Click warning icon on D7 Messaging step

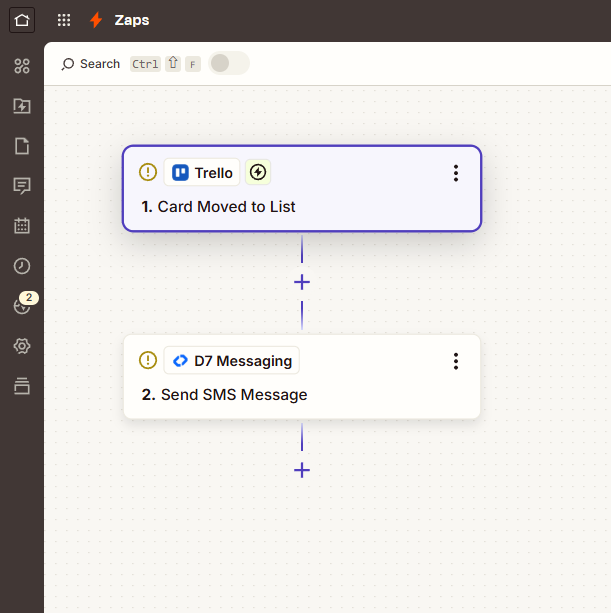pos(148,360)
